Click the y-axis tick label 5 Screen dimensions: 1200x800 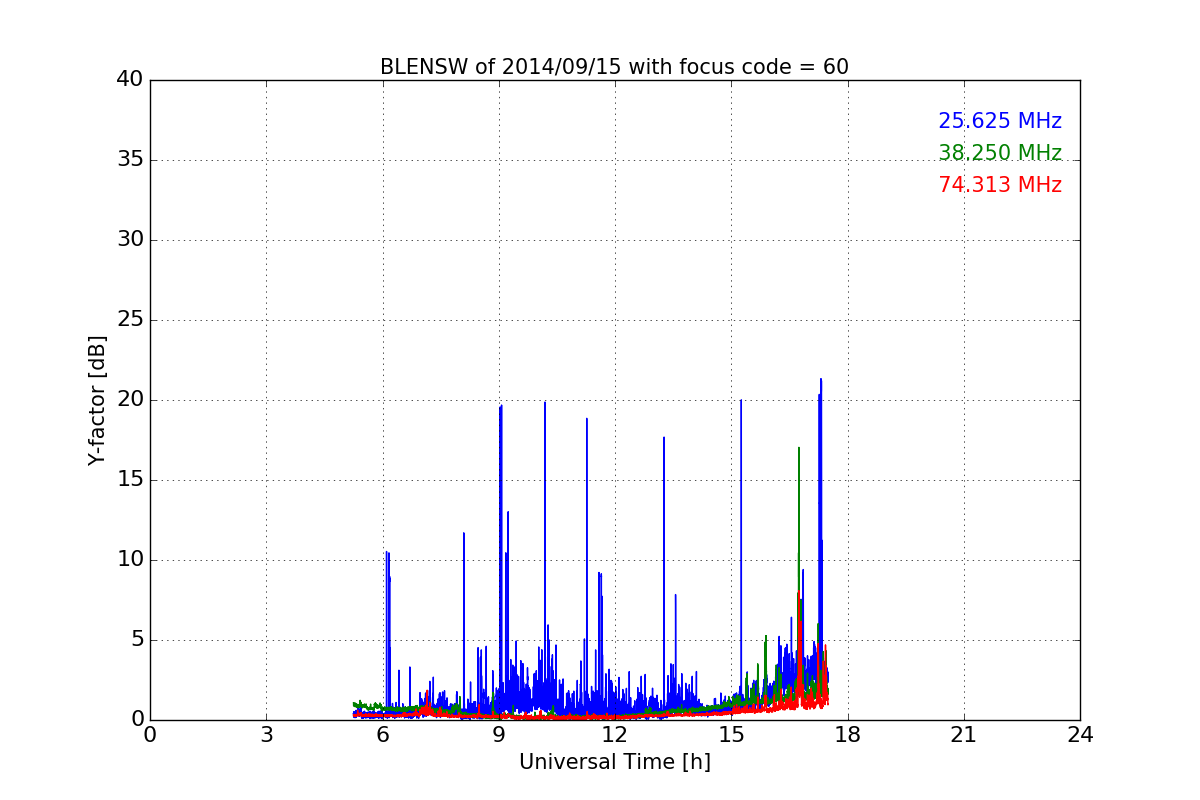coord(136,640)
